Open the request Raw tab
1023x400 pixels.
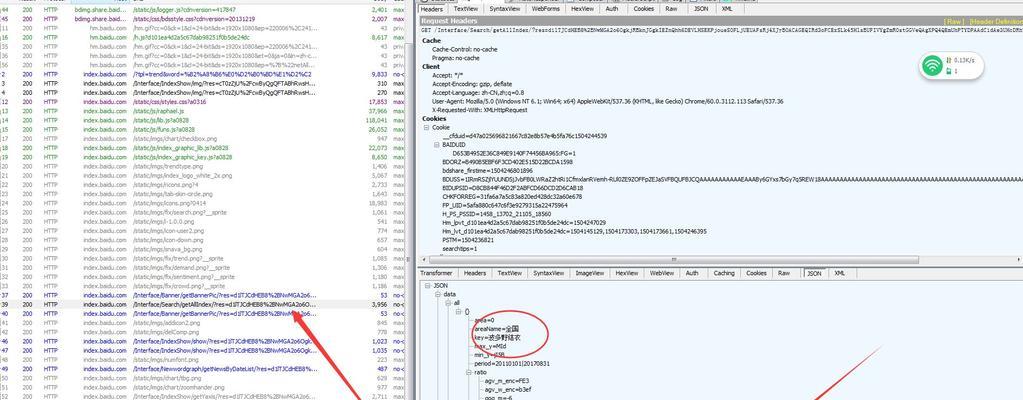pos(671,9)
